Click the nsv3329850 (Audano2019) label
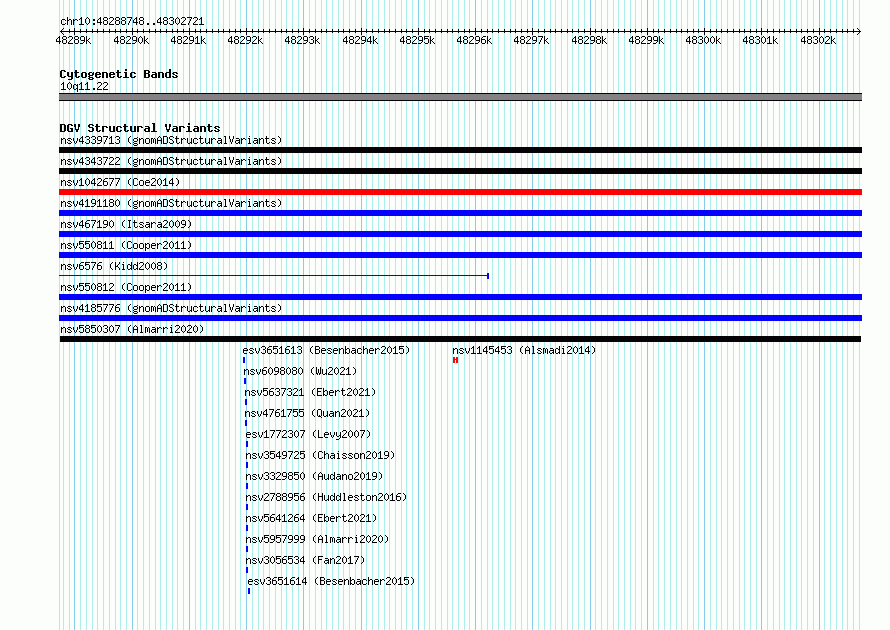The image size is (890, 630). [314, 476]
